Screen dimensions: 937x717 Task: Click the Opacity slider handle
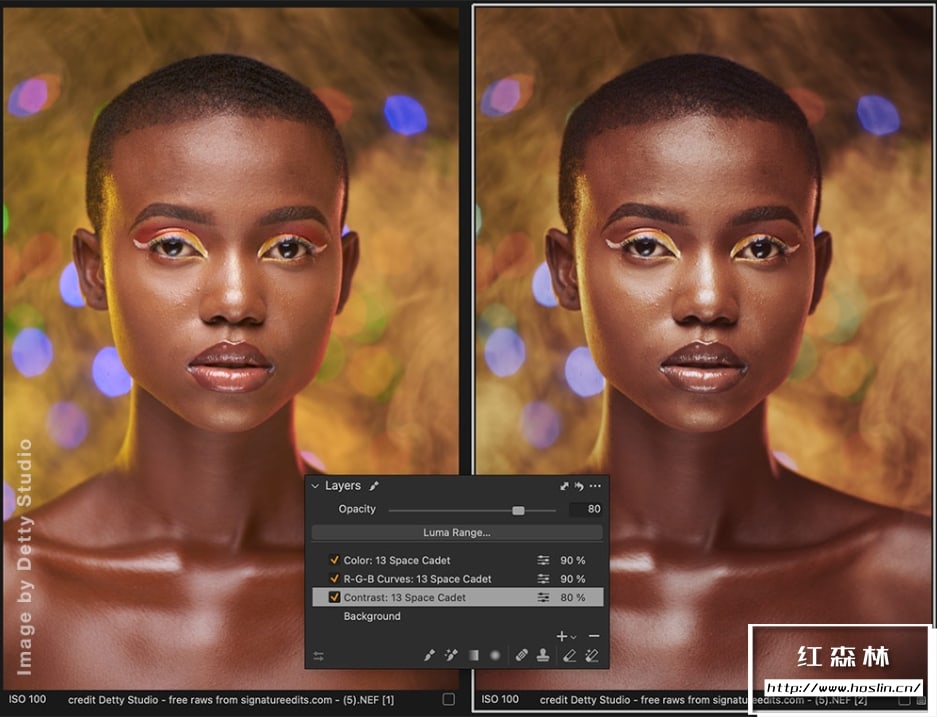pyautogui.click(x=518, y=510)
